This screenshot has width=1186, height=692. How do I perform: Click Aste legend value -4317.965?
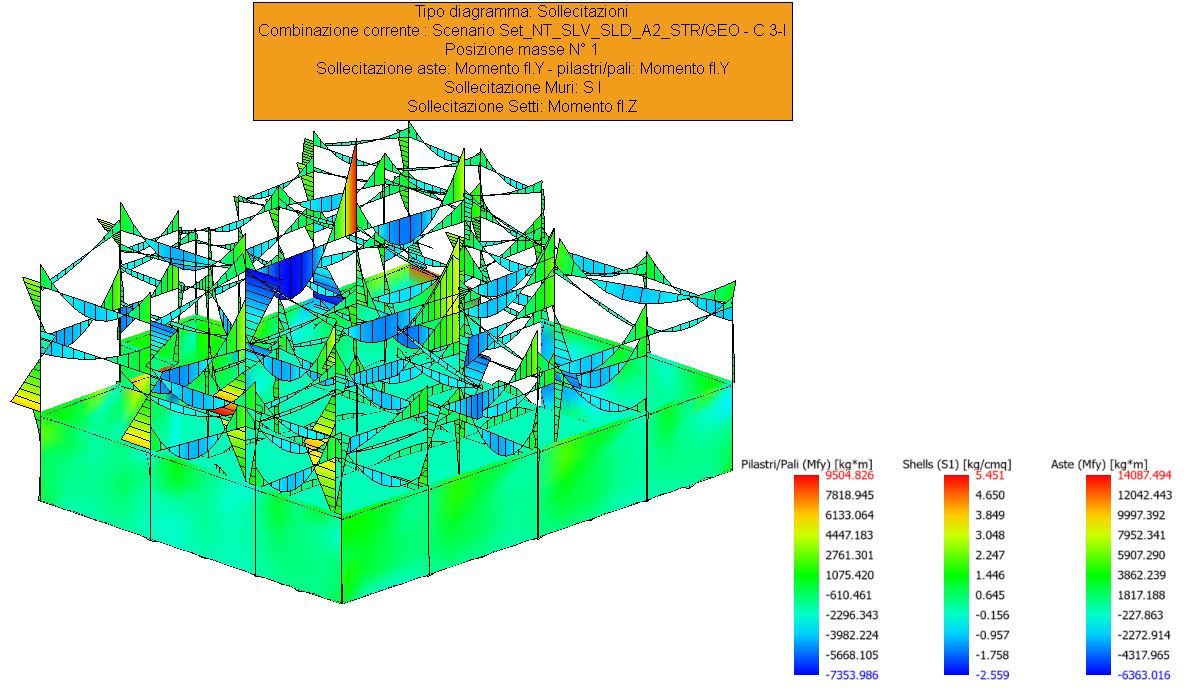point(1144,655)
